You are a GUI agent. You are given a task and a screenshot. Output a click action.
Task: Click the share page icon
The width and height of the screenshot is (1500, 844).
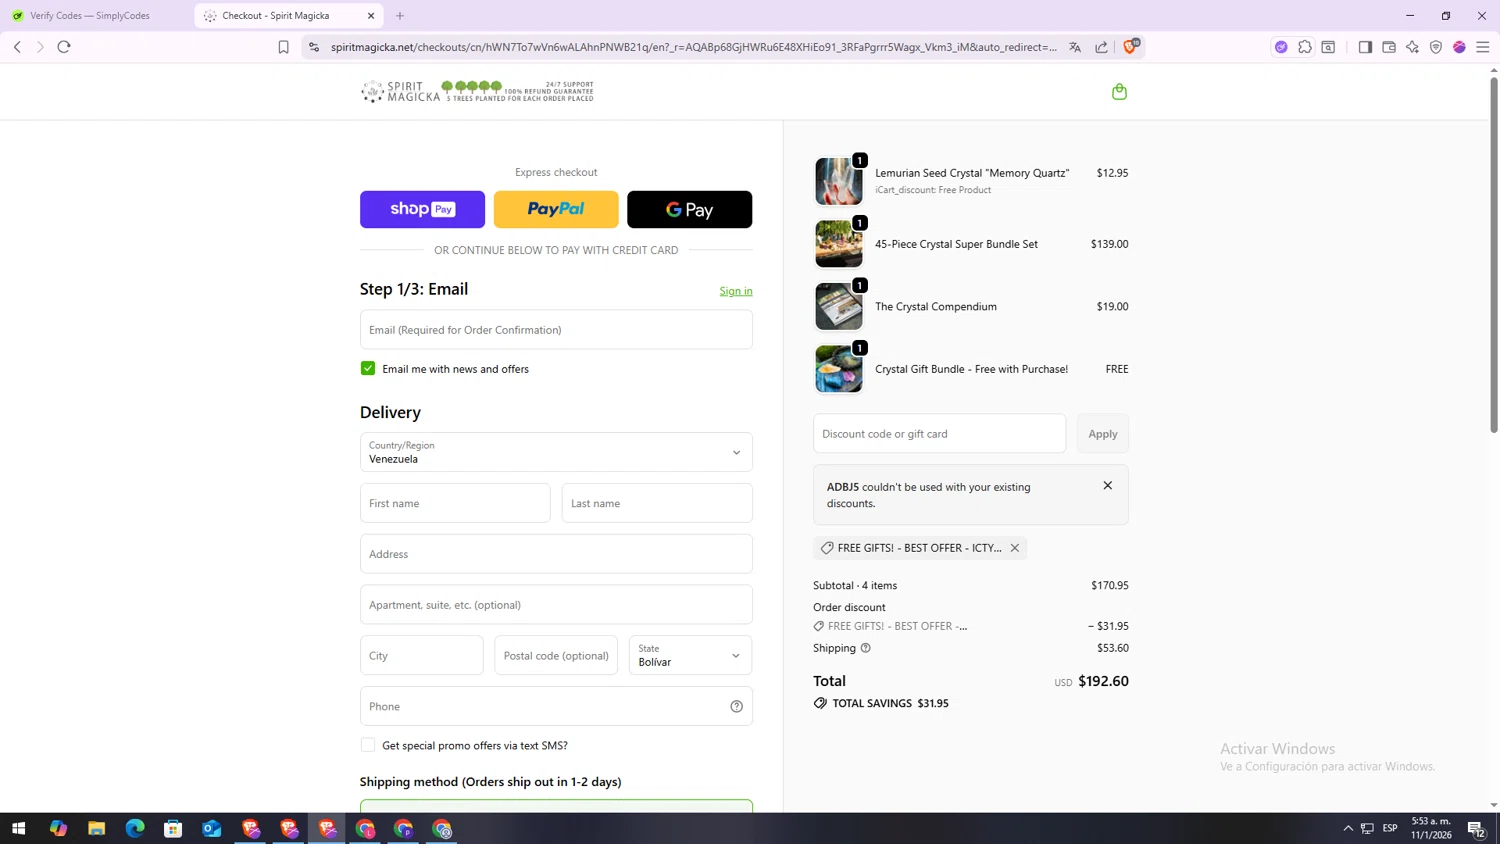[x=1101, y=47]
